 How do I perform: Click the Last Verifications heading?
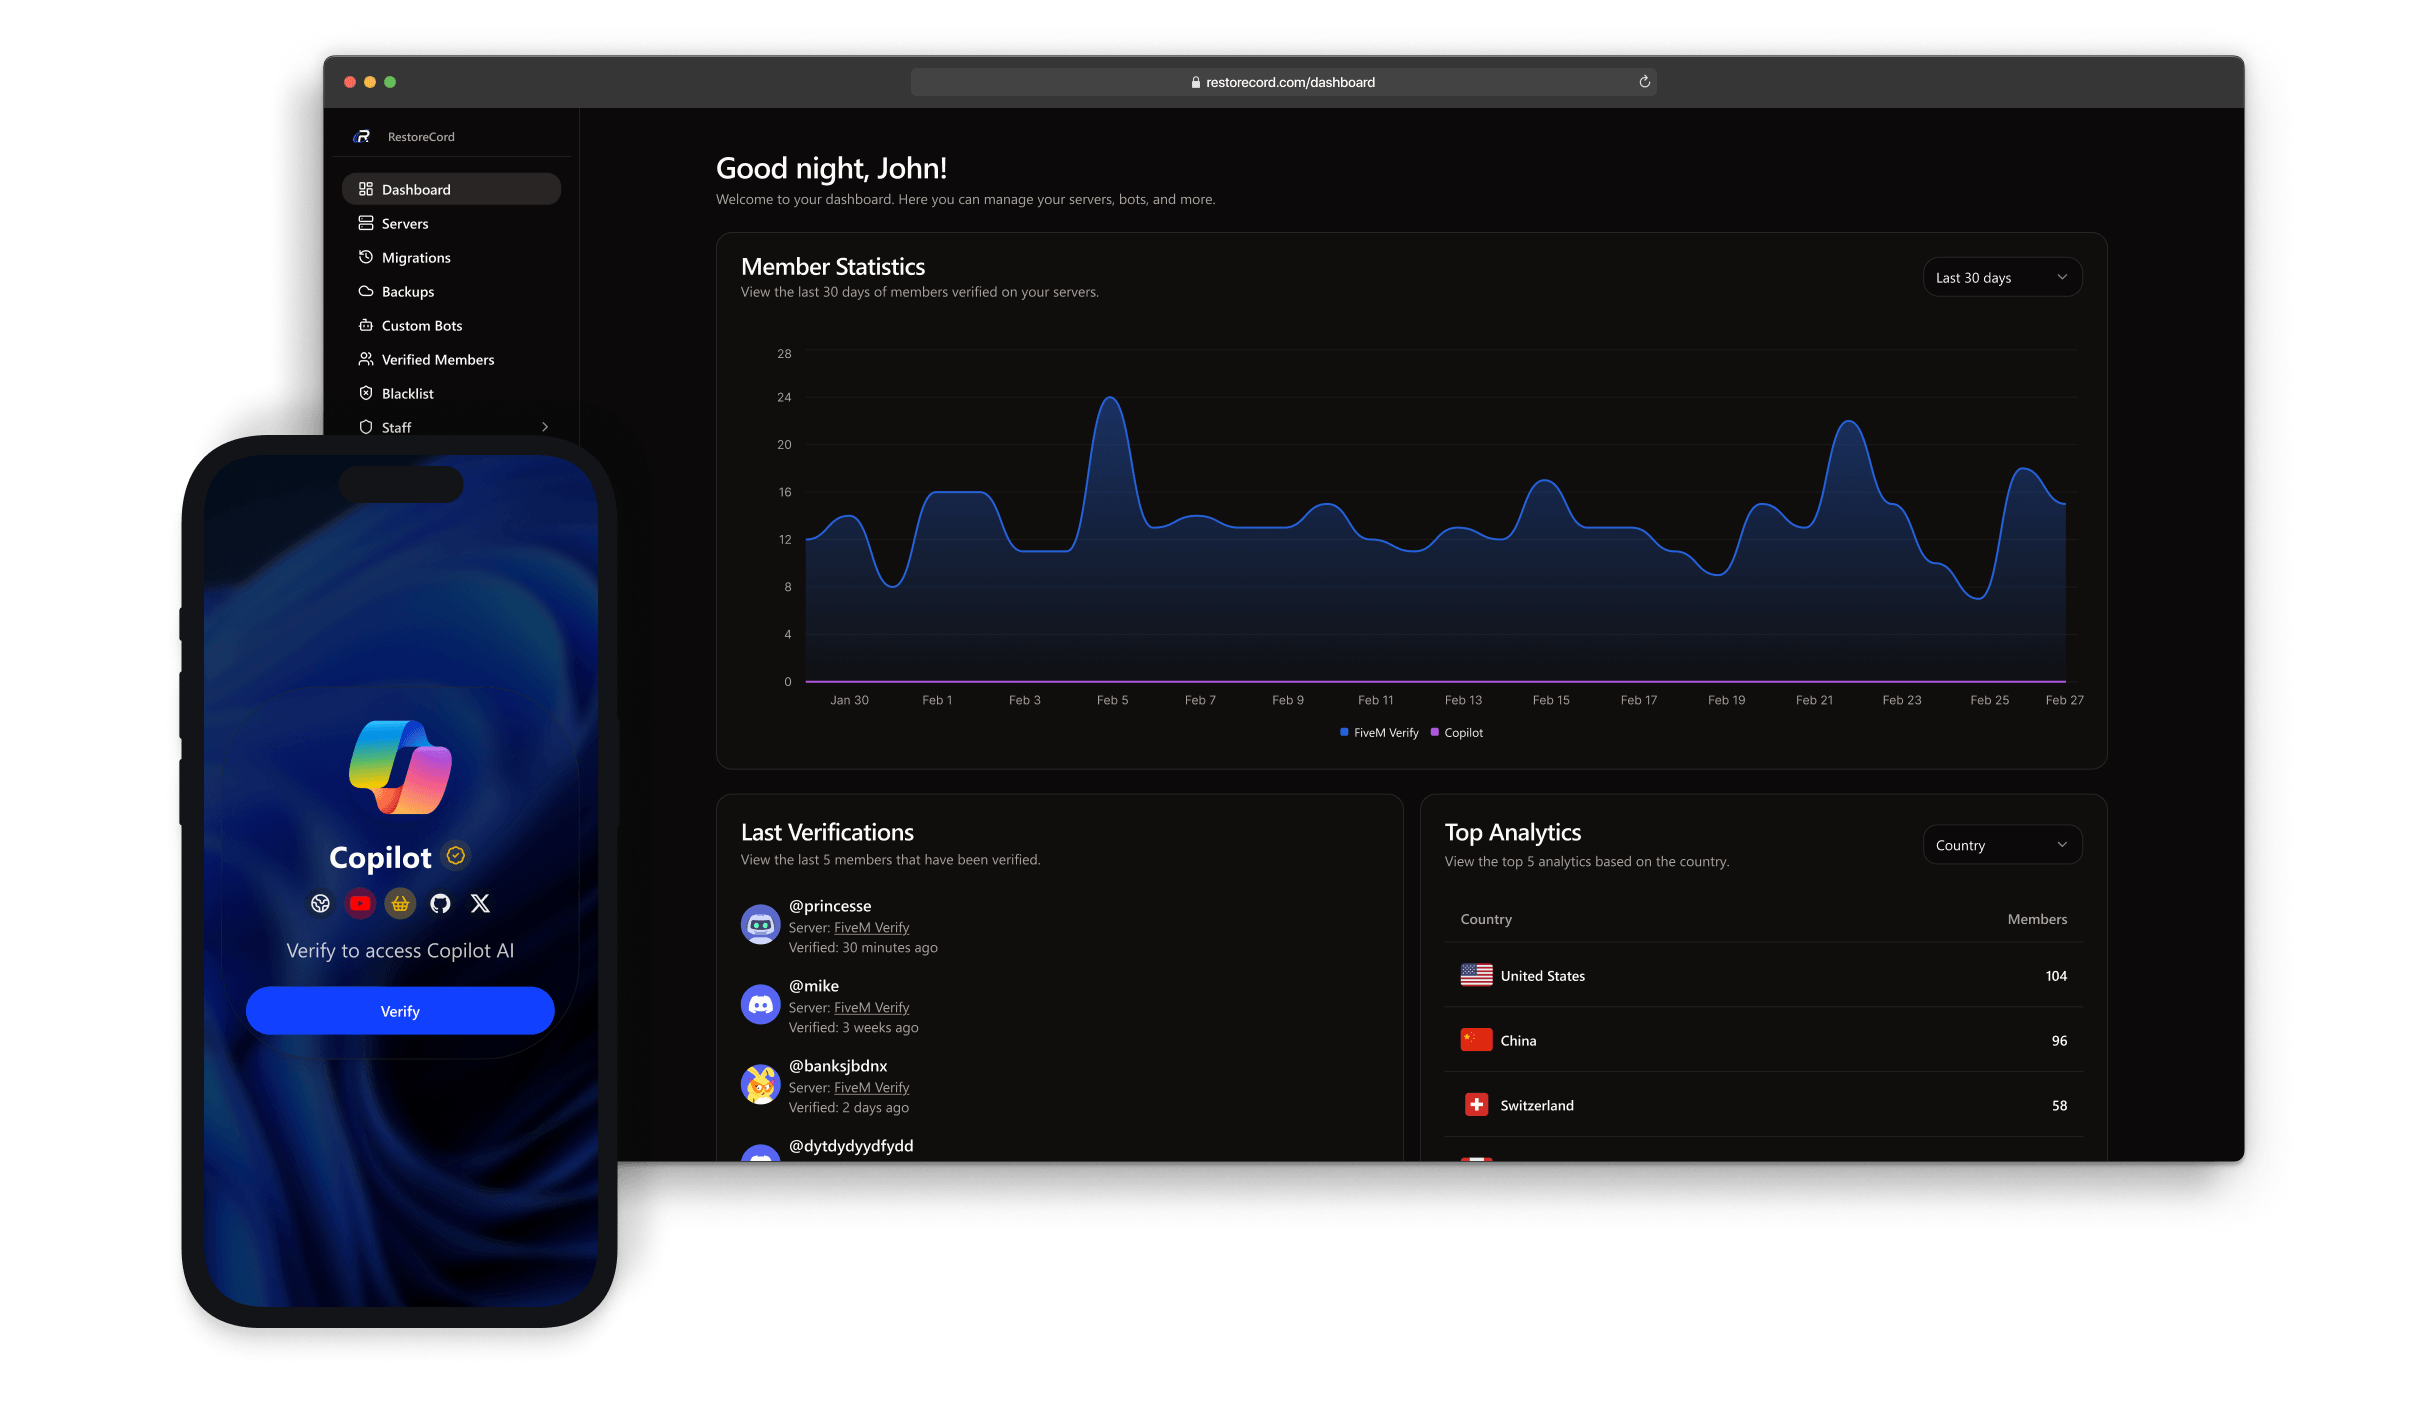click(x=827, y=833)
